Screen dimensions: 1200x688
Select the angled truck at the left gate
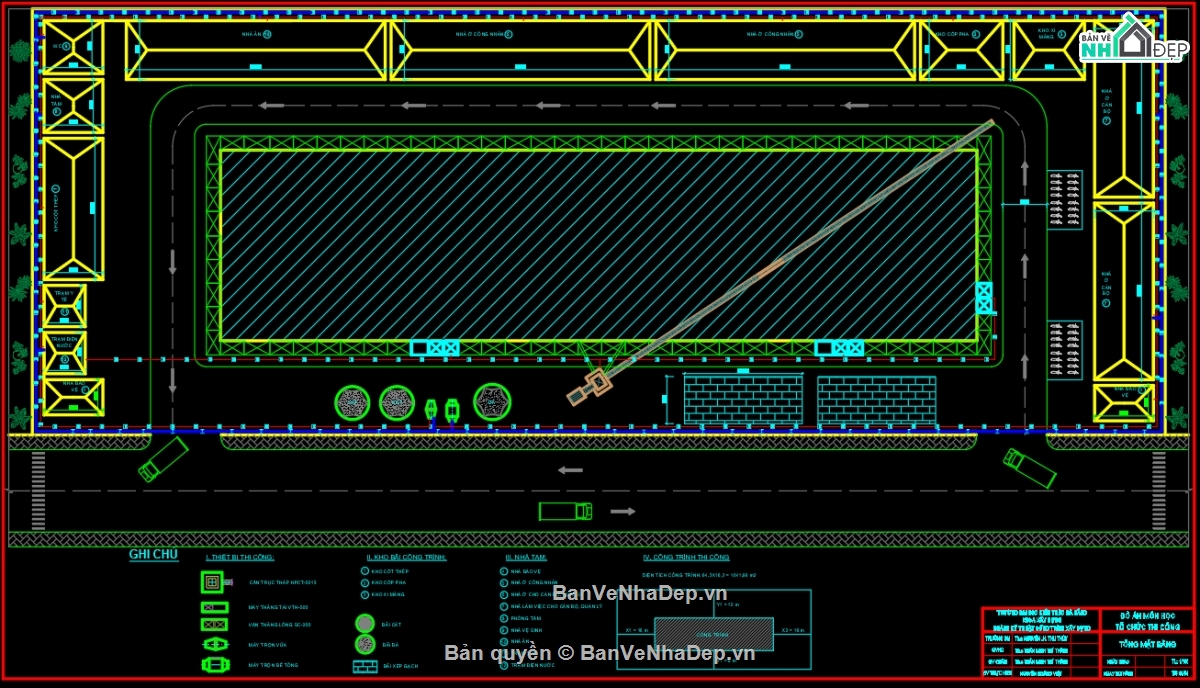(x=163, y=459)
